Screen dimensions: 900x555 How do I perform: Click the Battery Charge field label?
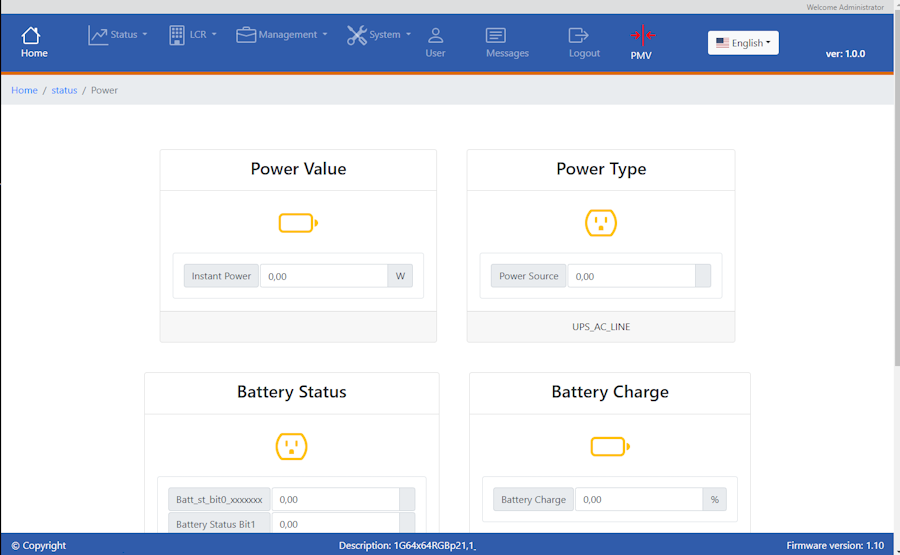coord(533,499)
